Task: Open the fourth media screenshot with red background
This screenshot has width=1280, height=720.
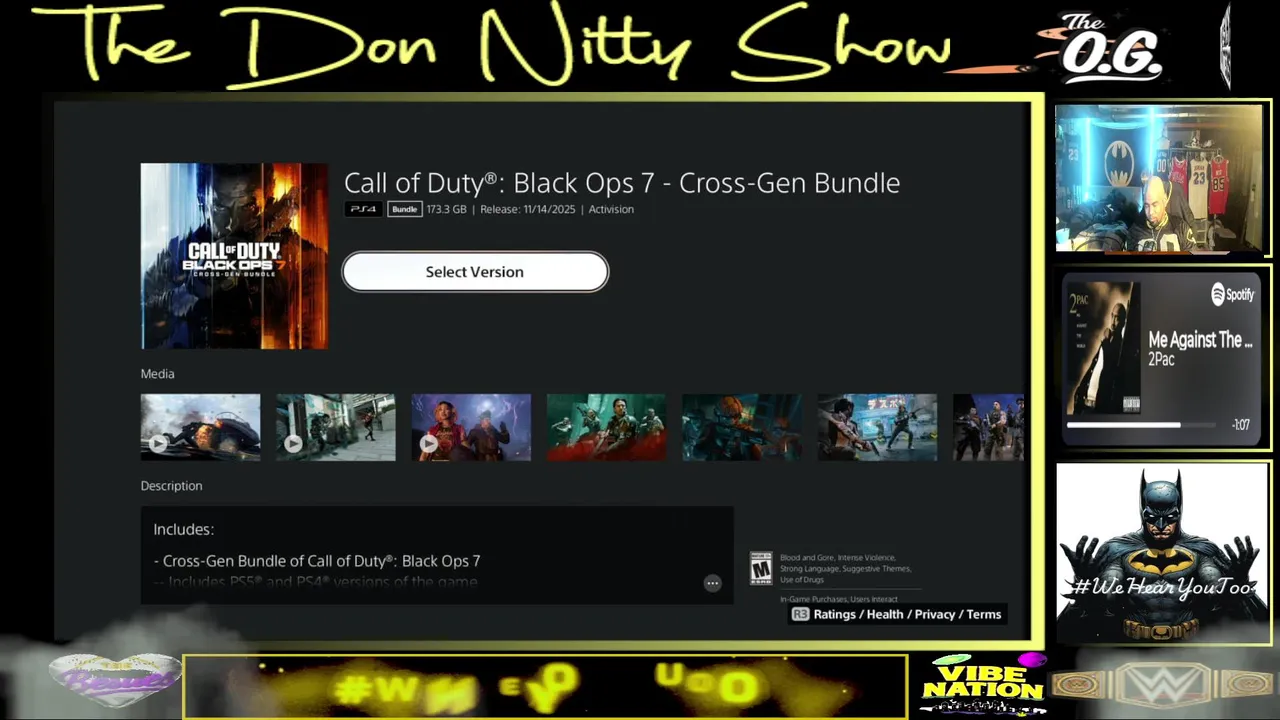Action: [607, 427]
